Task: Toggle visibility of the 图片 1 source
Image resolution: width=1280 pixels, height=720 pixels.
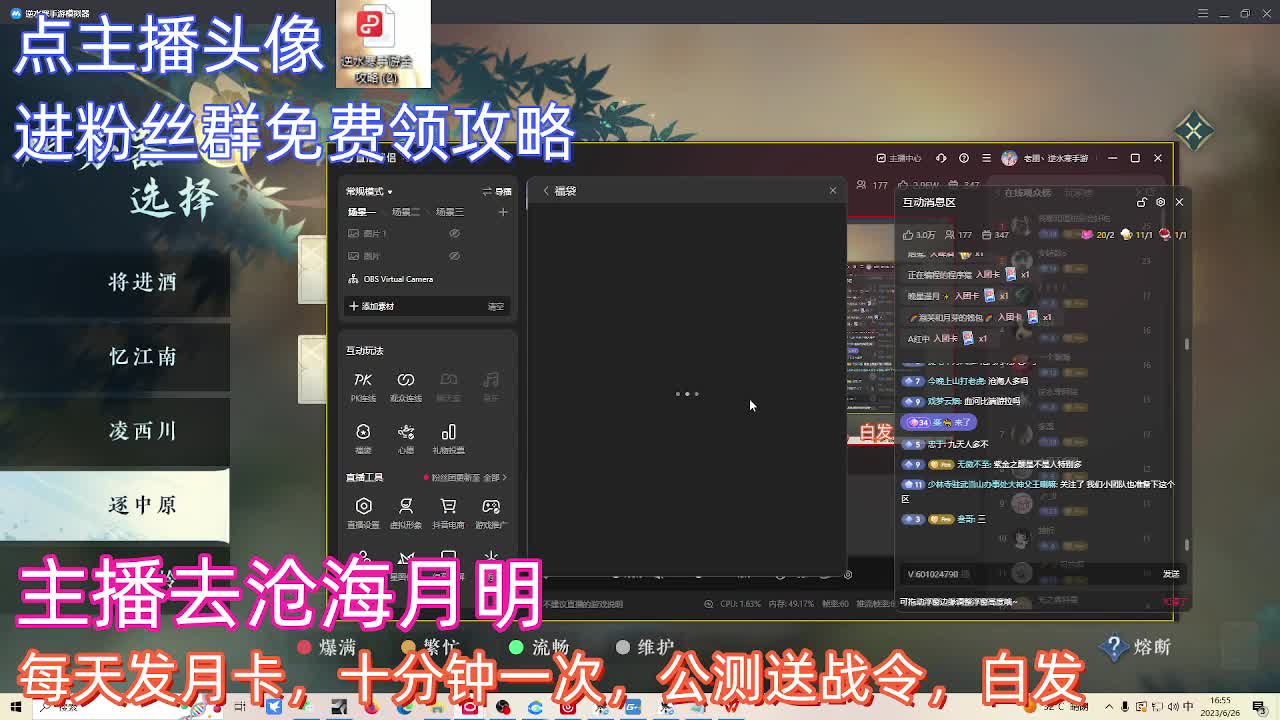Action: (454, 233)
